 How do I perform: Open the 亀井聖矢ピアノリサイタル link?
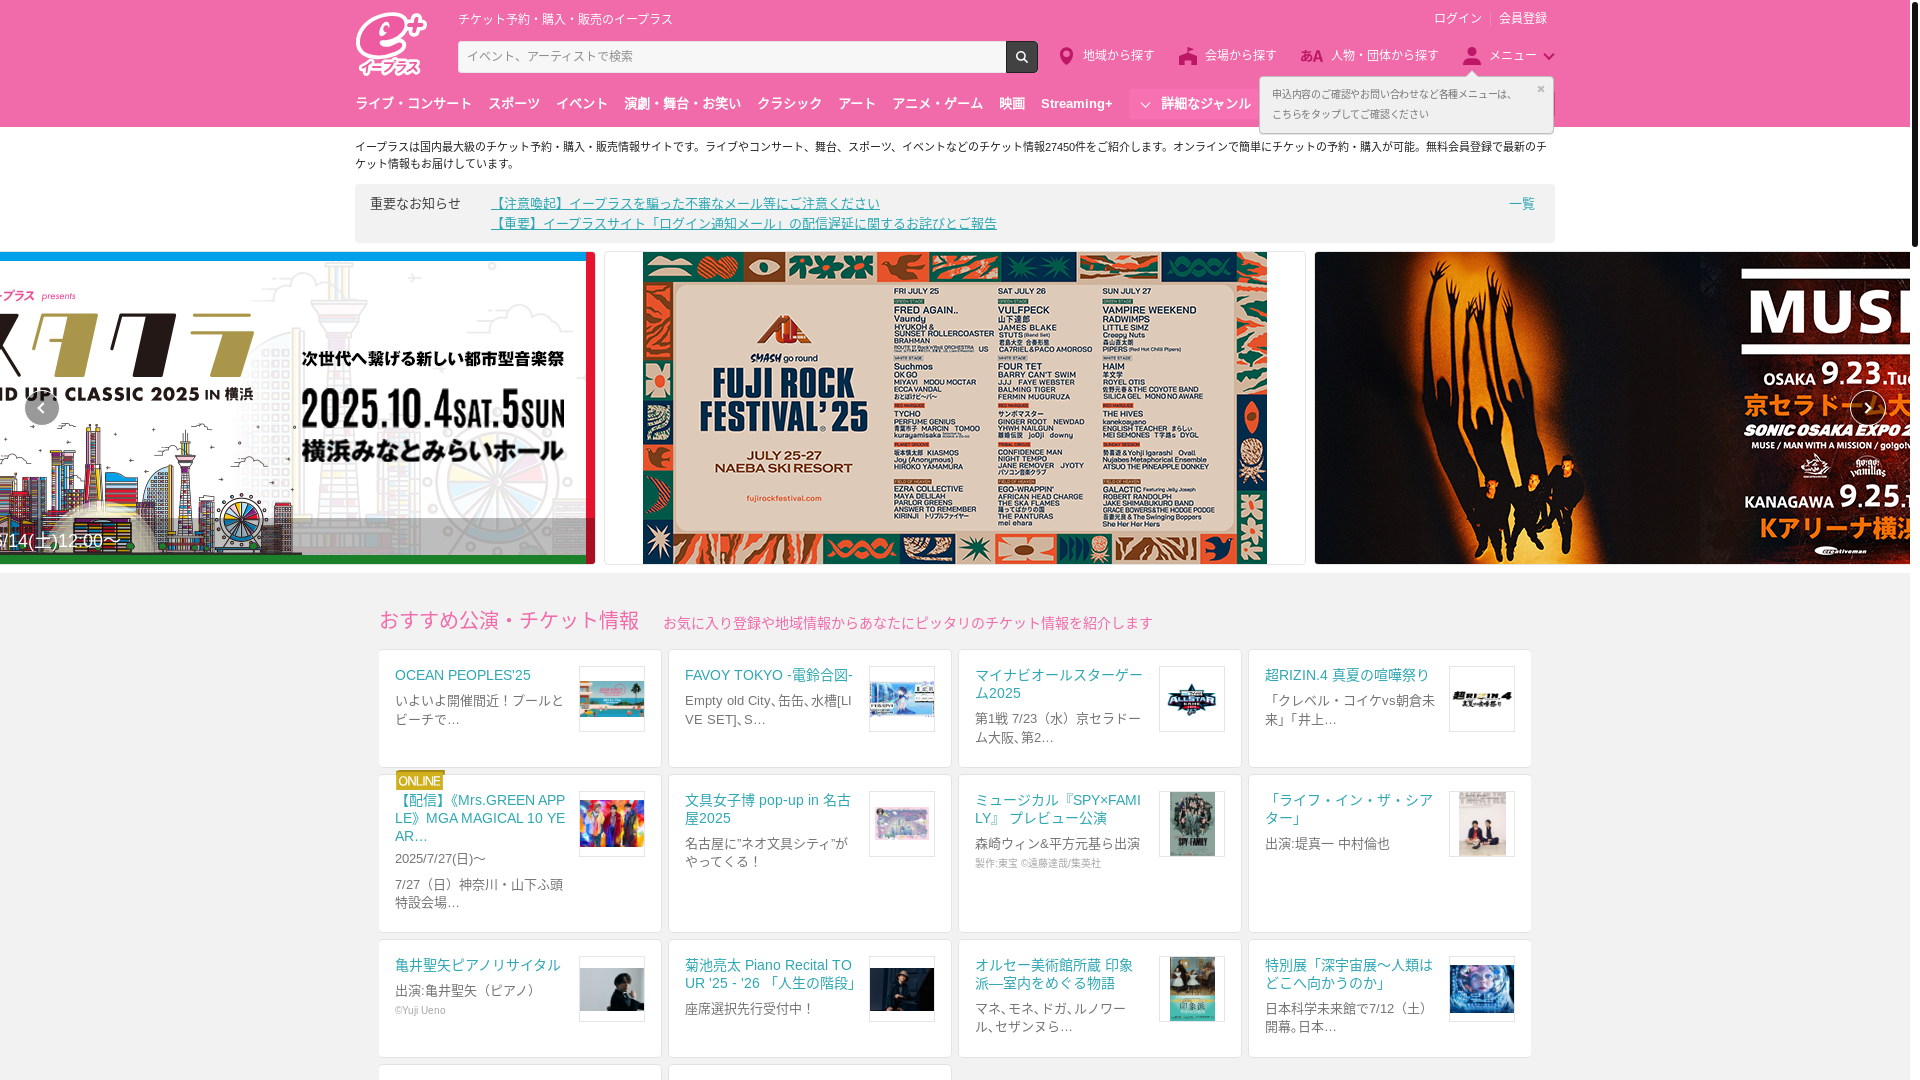(478, 966)
